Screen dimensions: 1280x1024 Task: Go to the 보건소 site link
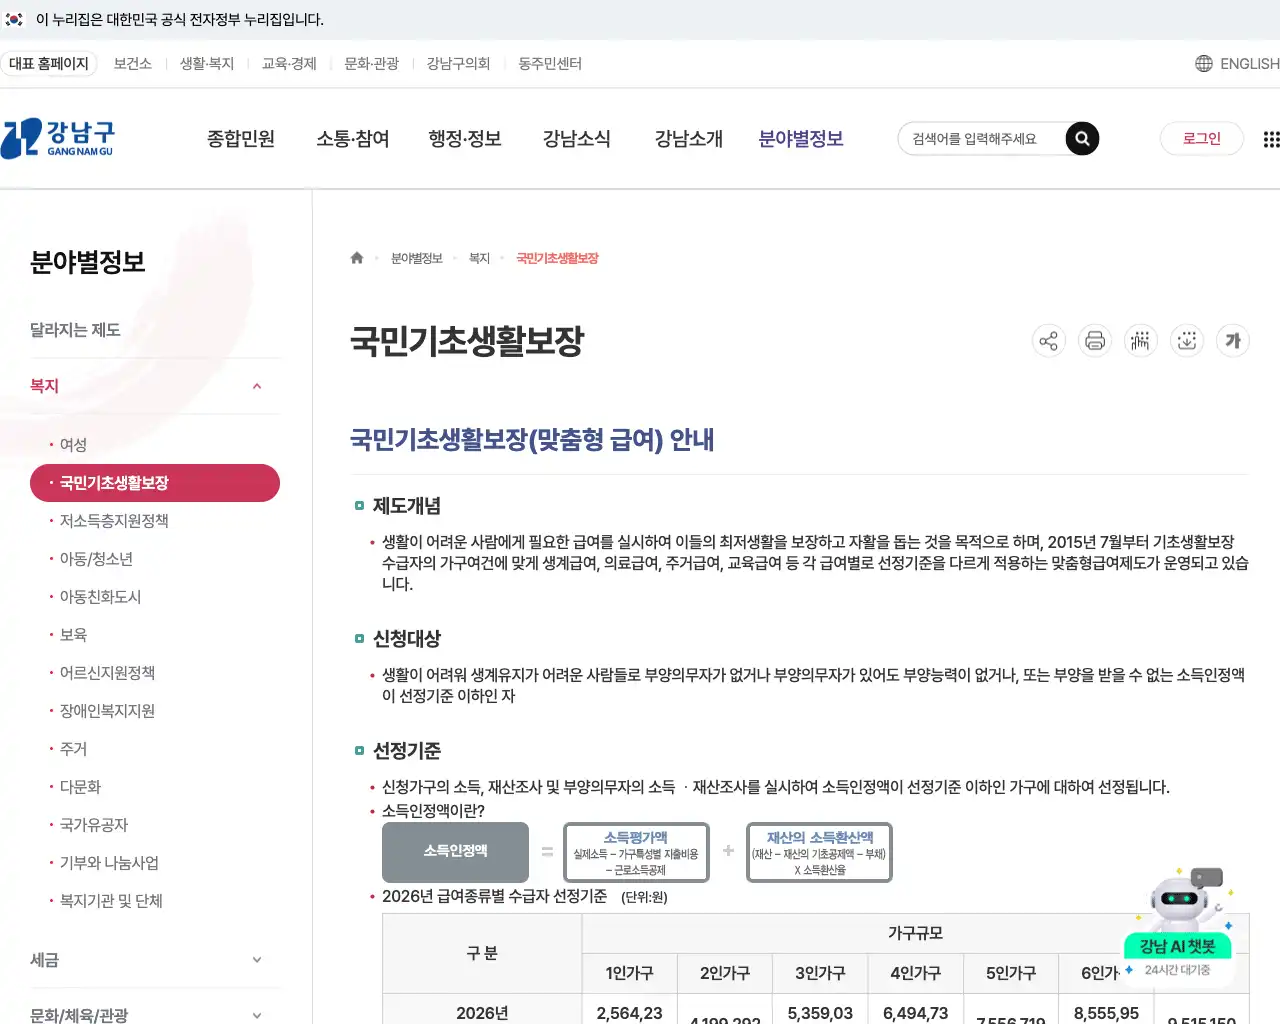pyautogui.click(x=133, y=64)
